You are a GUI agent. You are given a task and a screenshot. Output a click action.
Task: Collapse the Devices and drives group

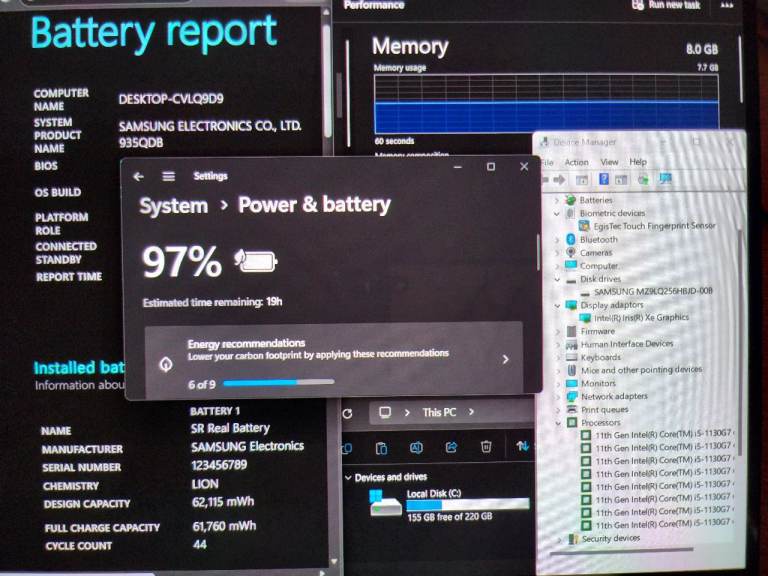click(x=348, y=478)
